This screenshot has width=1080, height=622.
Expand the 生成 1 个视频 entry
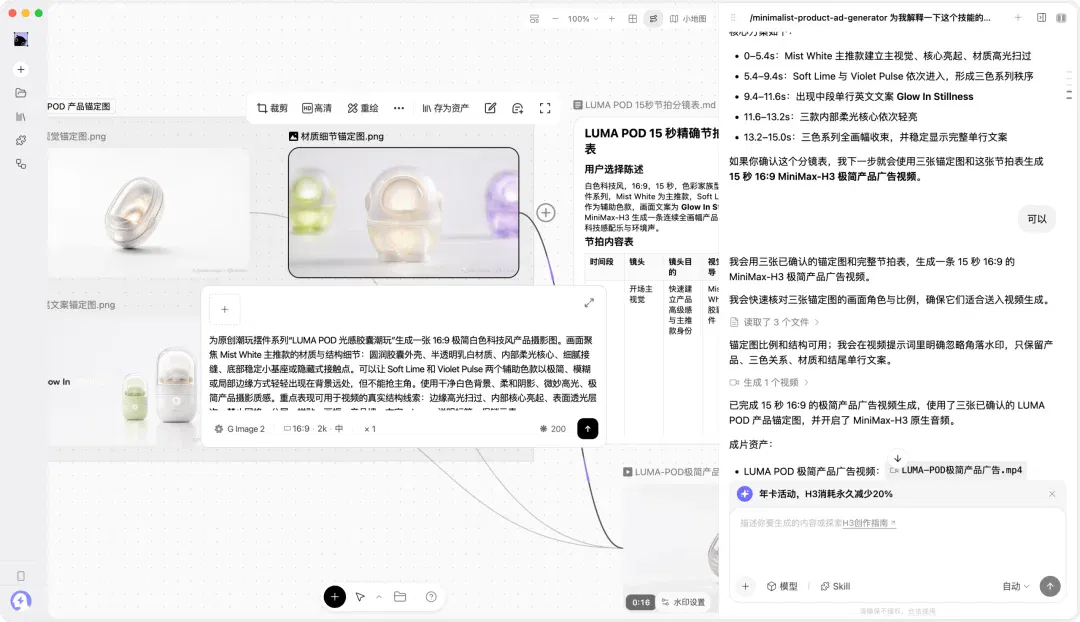[769, 382]
